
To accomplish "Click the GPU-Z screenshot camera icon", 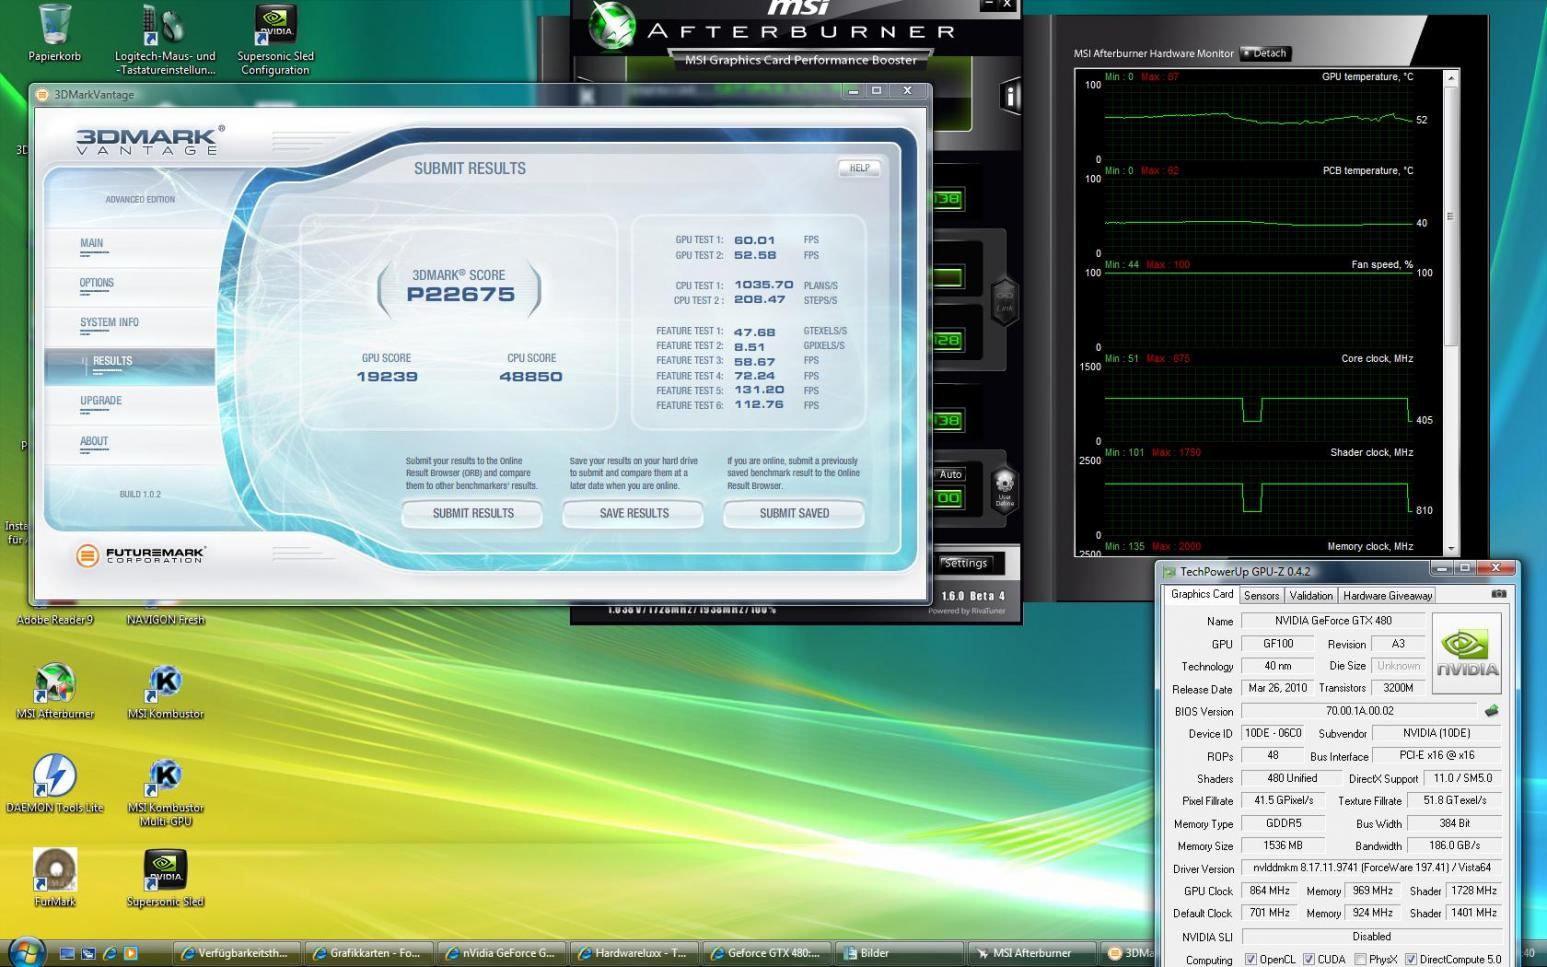I will click(1498, 594).
